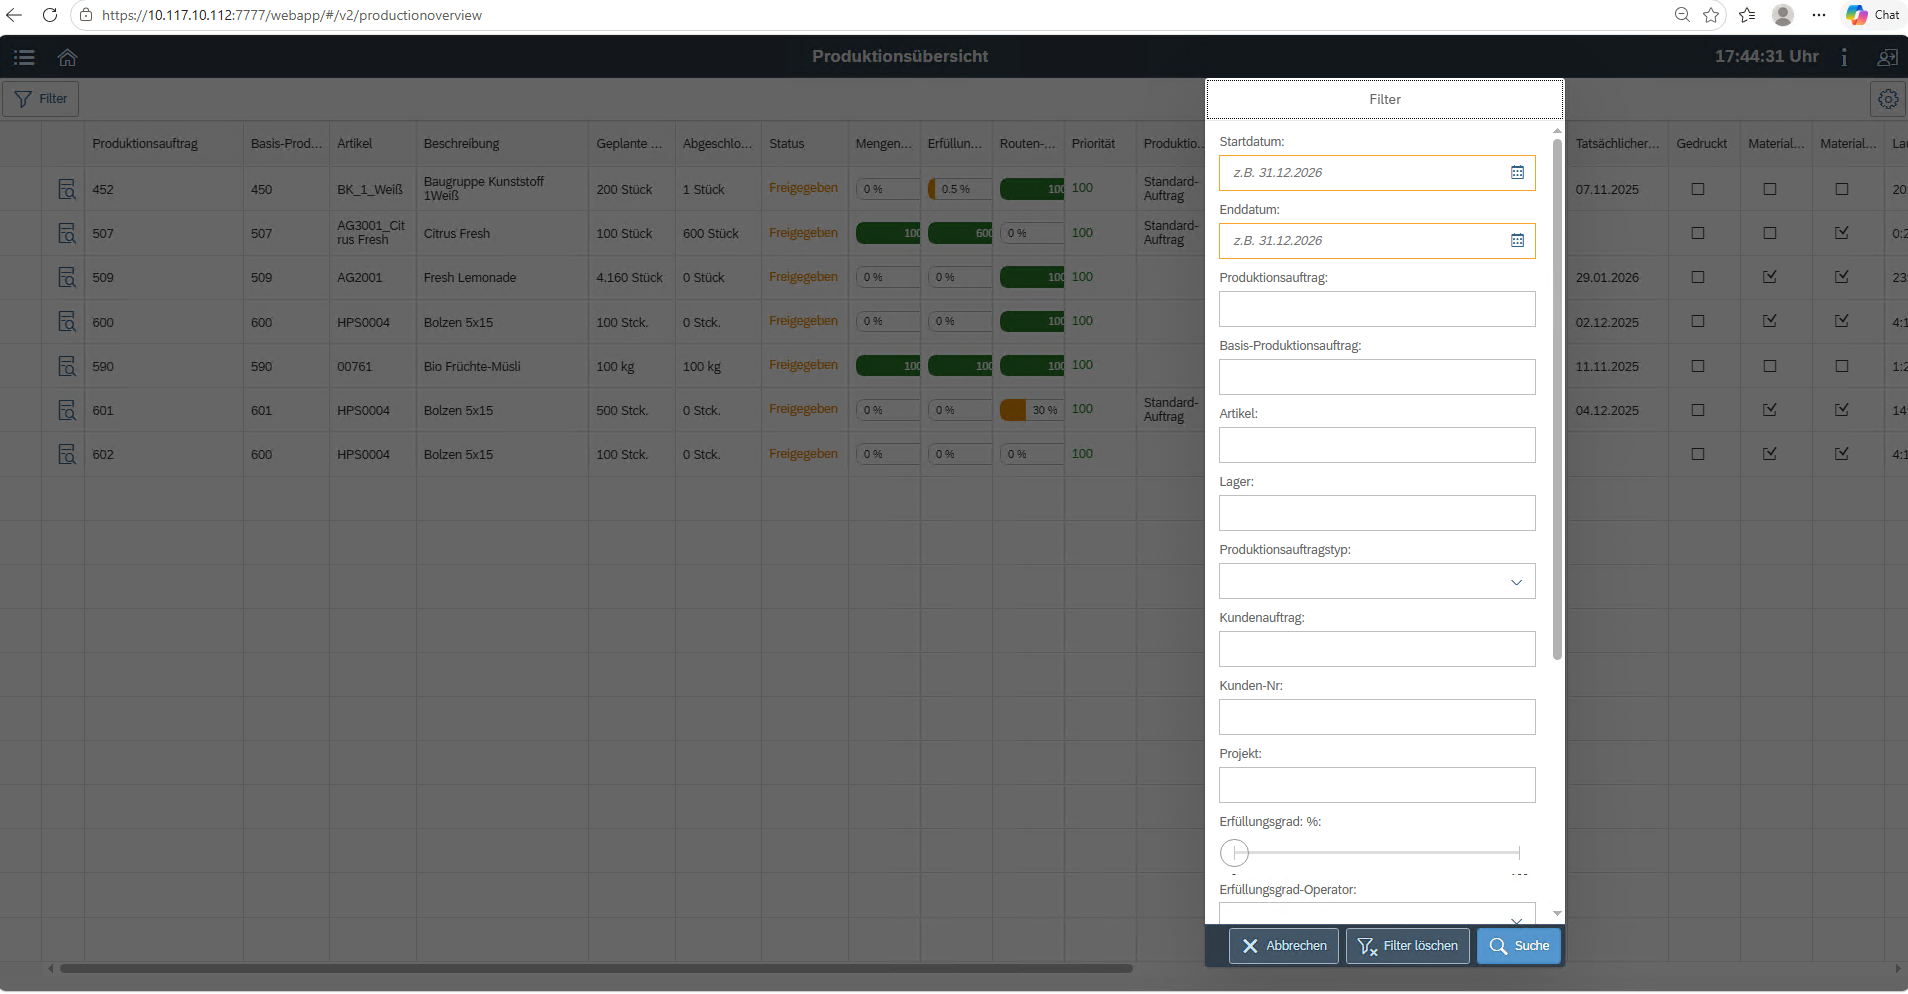Open table settings gear icon
The image size is (1908, 994).
pyautogui.click(x=1888, y=99)
